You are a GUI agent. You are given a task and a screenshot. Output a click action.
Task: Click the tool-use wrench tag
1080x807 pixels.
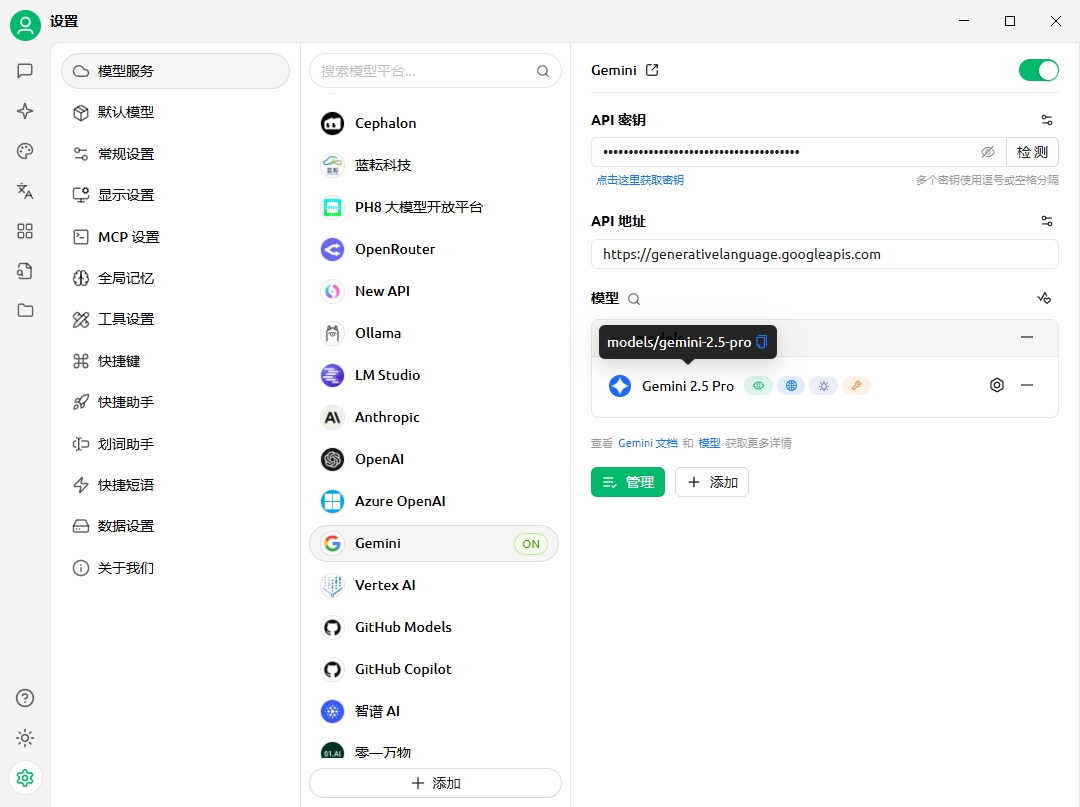pyautogui.click(x=857, y=386)
